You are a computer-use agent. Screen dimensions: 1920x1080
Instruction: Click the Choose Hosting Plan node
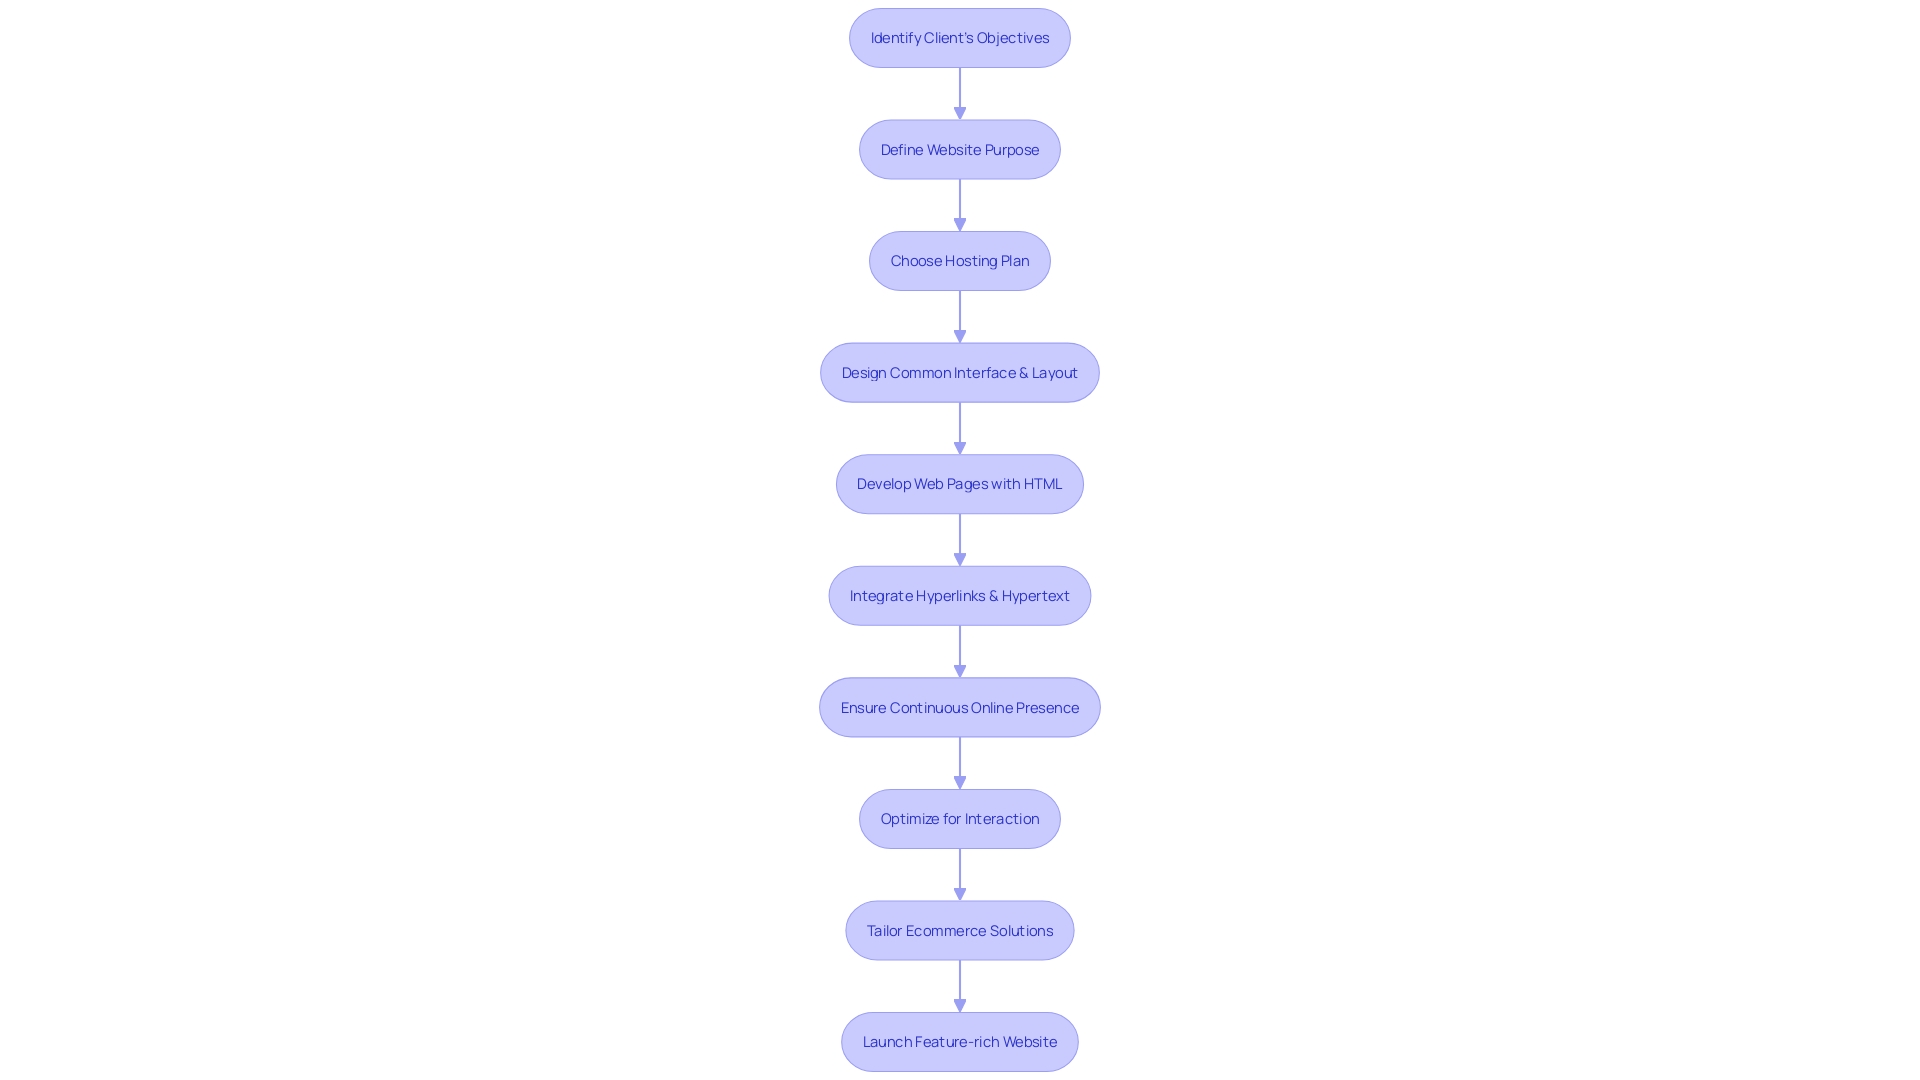click(960, 260)
